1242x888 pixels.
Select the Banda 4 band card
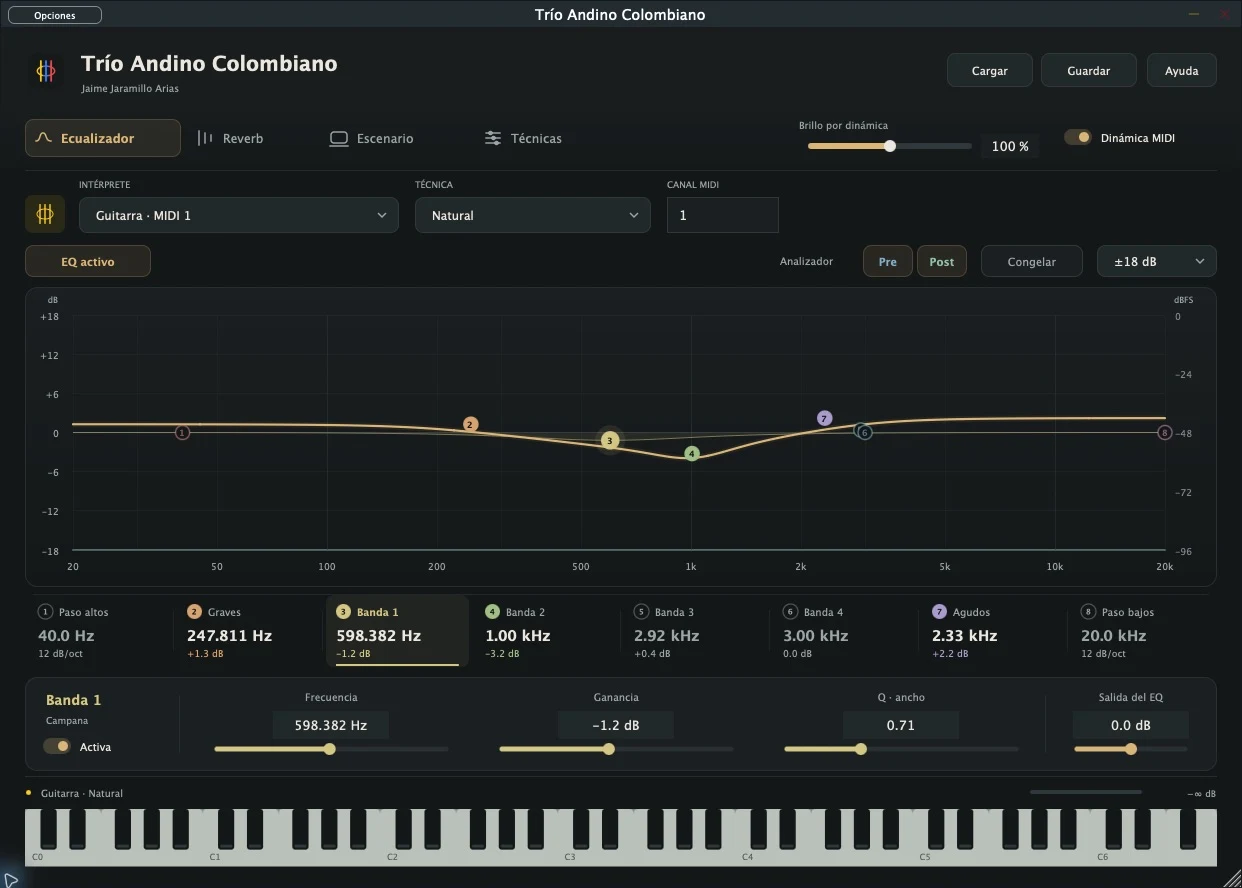click(x=844, y=631)
